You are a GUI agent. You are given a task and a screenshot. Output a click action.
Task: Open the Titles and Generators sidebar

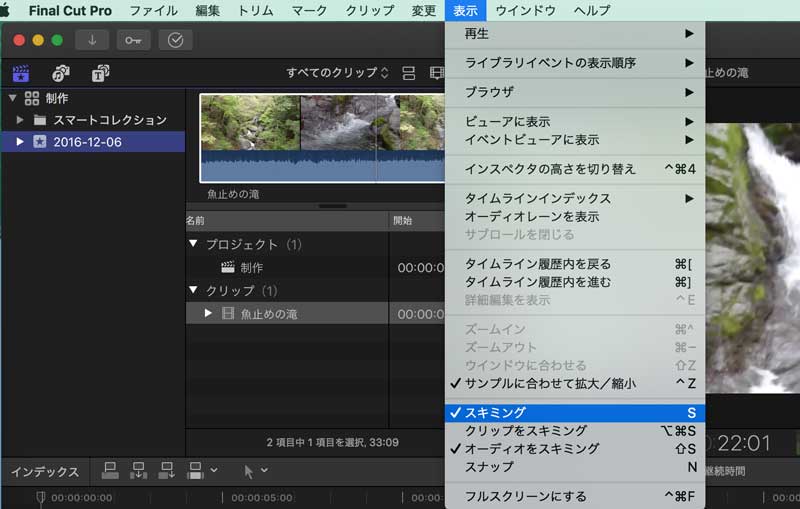pyautogui.click(x=100, y=73)
